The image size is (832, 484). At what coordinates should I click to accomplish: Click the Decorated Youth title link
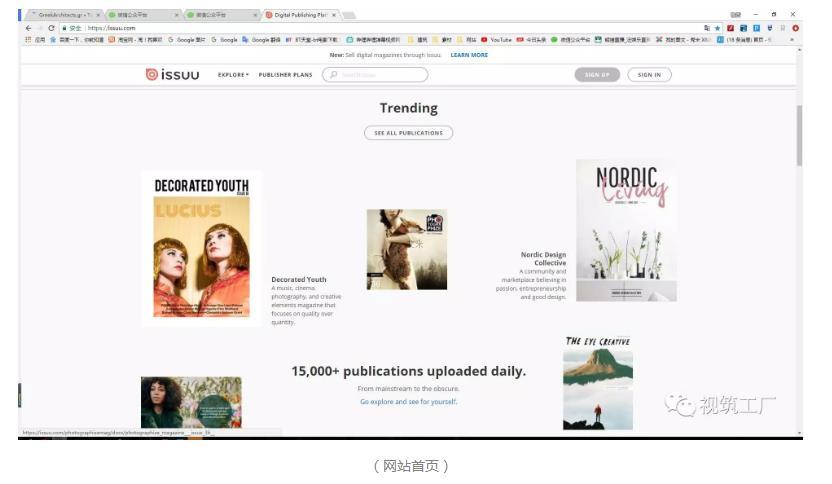coord(299,280)
